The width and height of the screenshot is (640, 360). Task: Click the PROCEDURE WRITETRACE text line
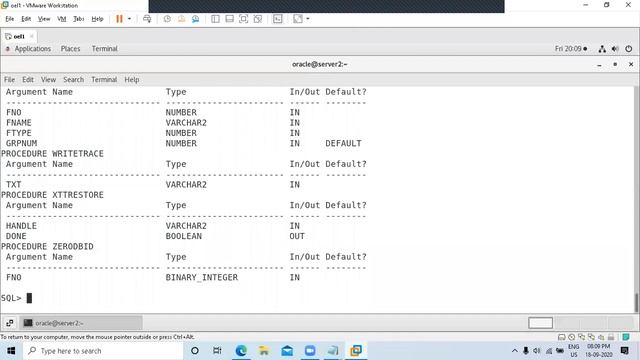tap(52, 153)
